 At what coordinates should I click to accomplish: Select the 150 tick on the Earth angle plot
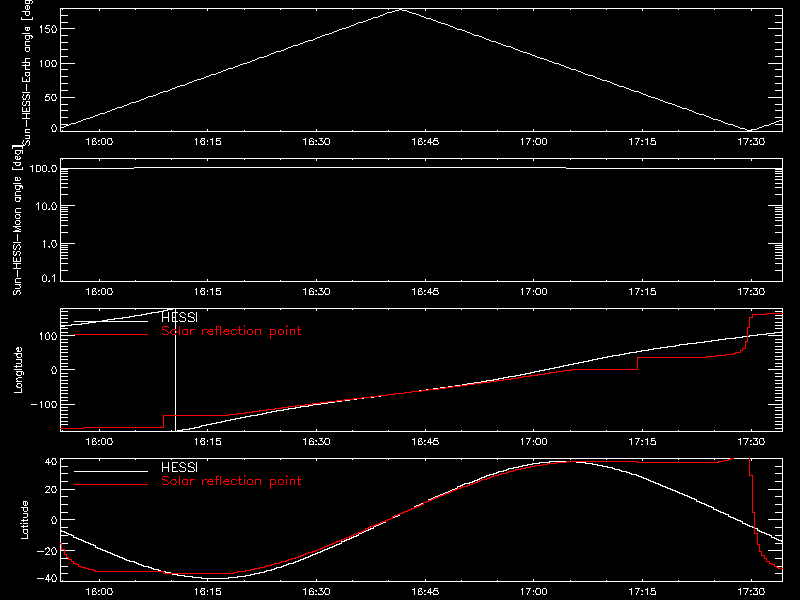47,29
